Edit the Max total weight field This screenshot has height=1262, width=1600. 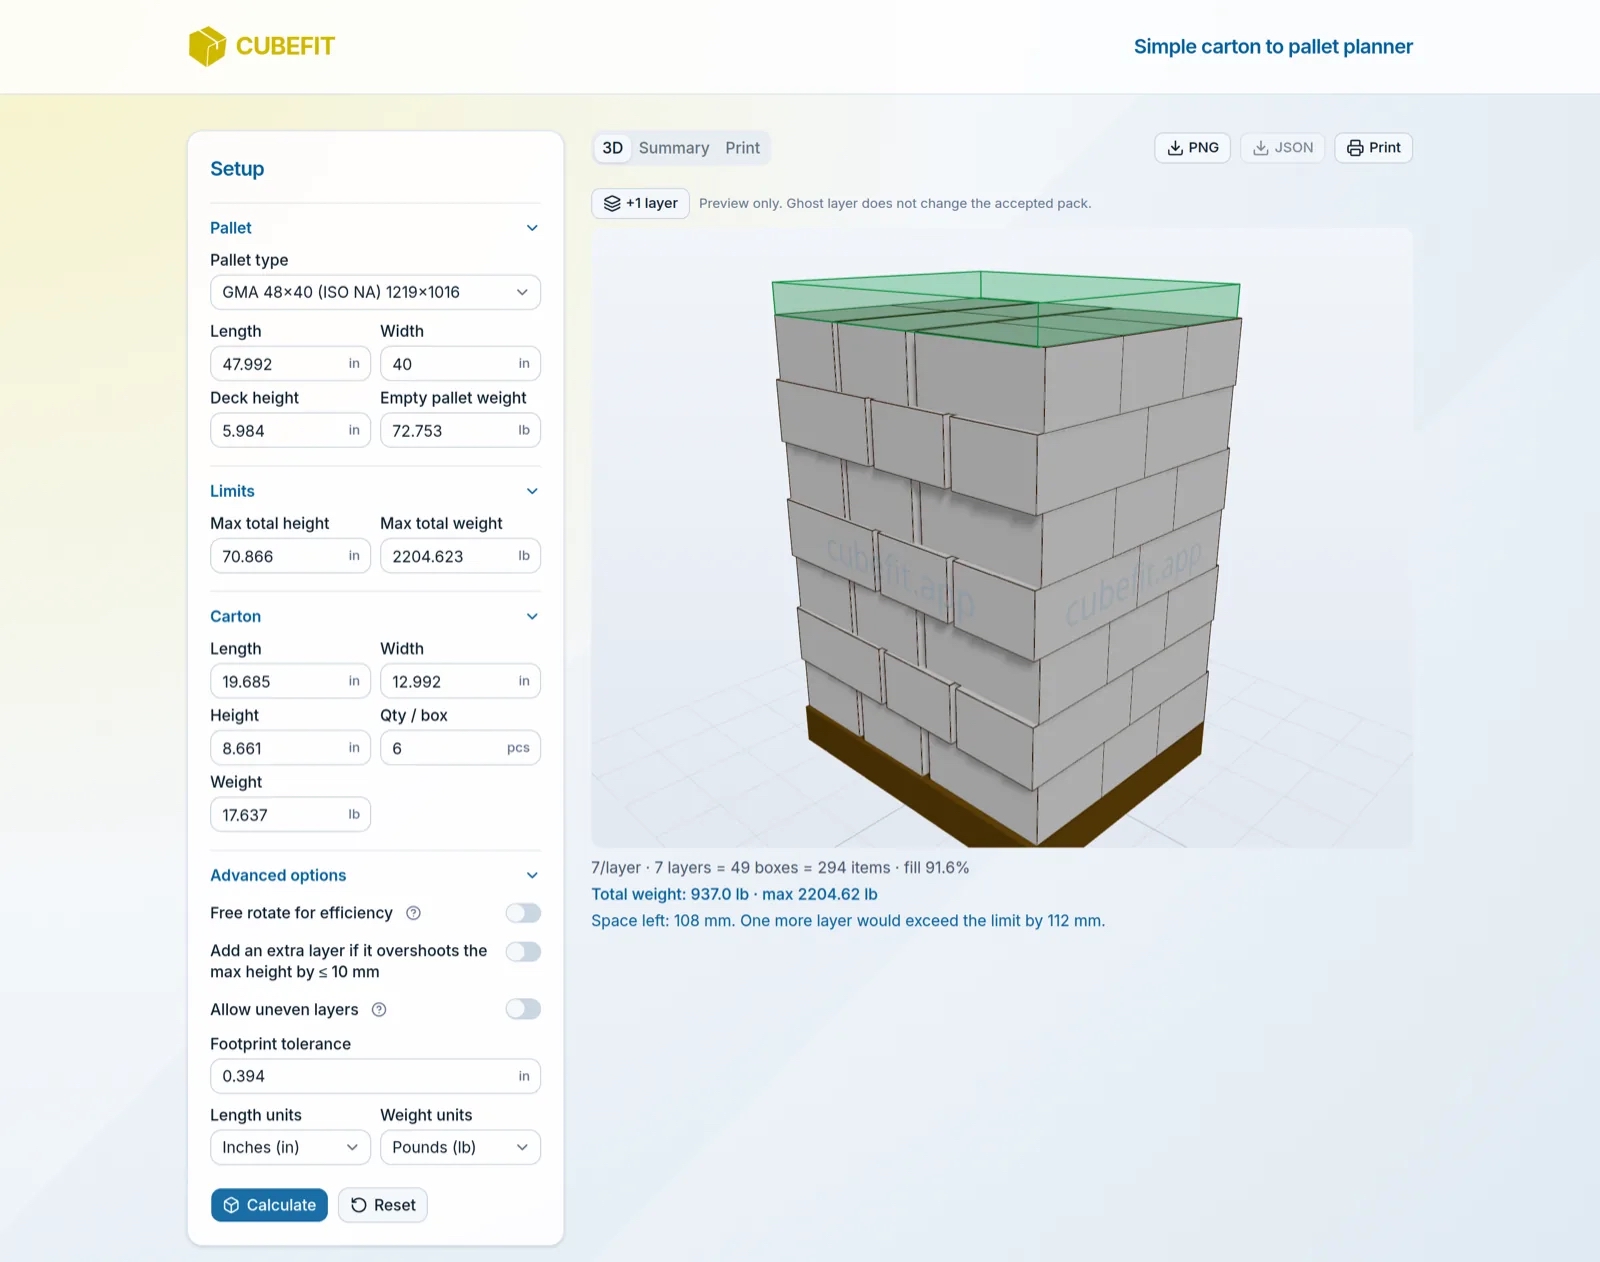coord(460,556)
